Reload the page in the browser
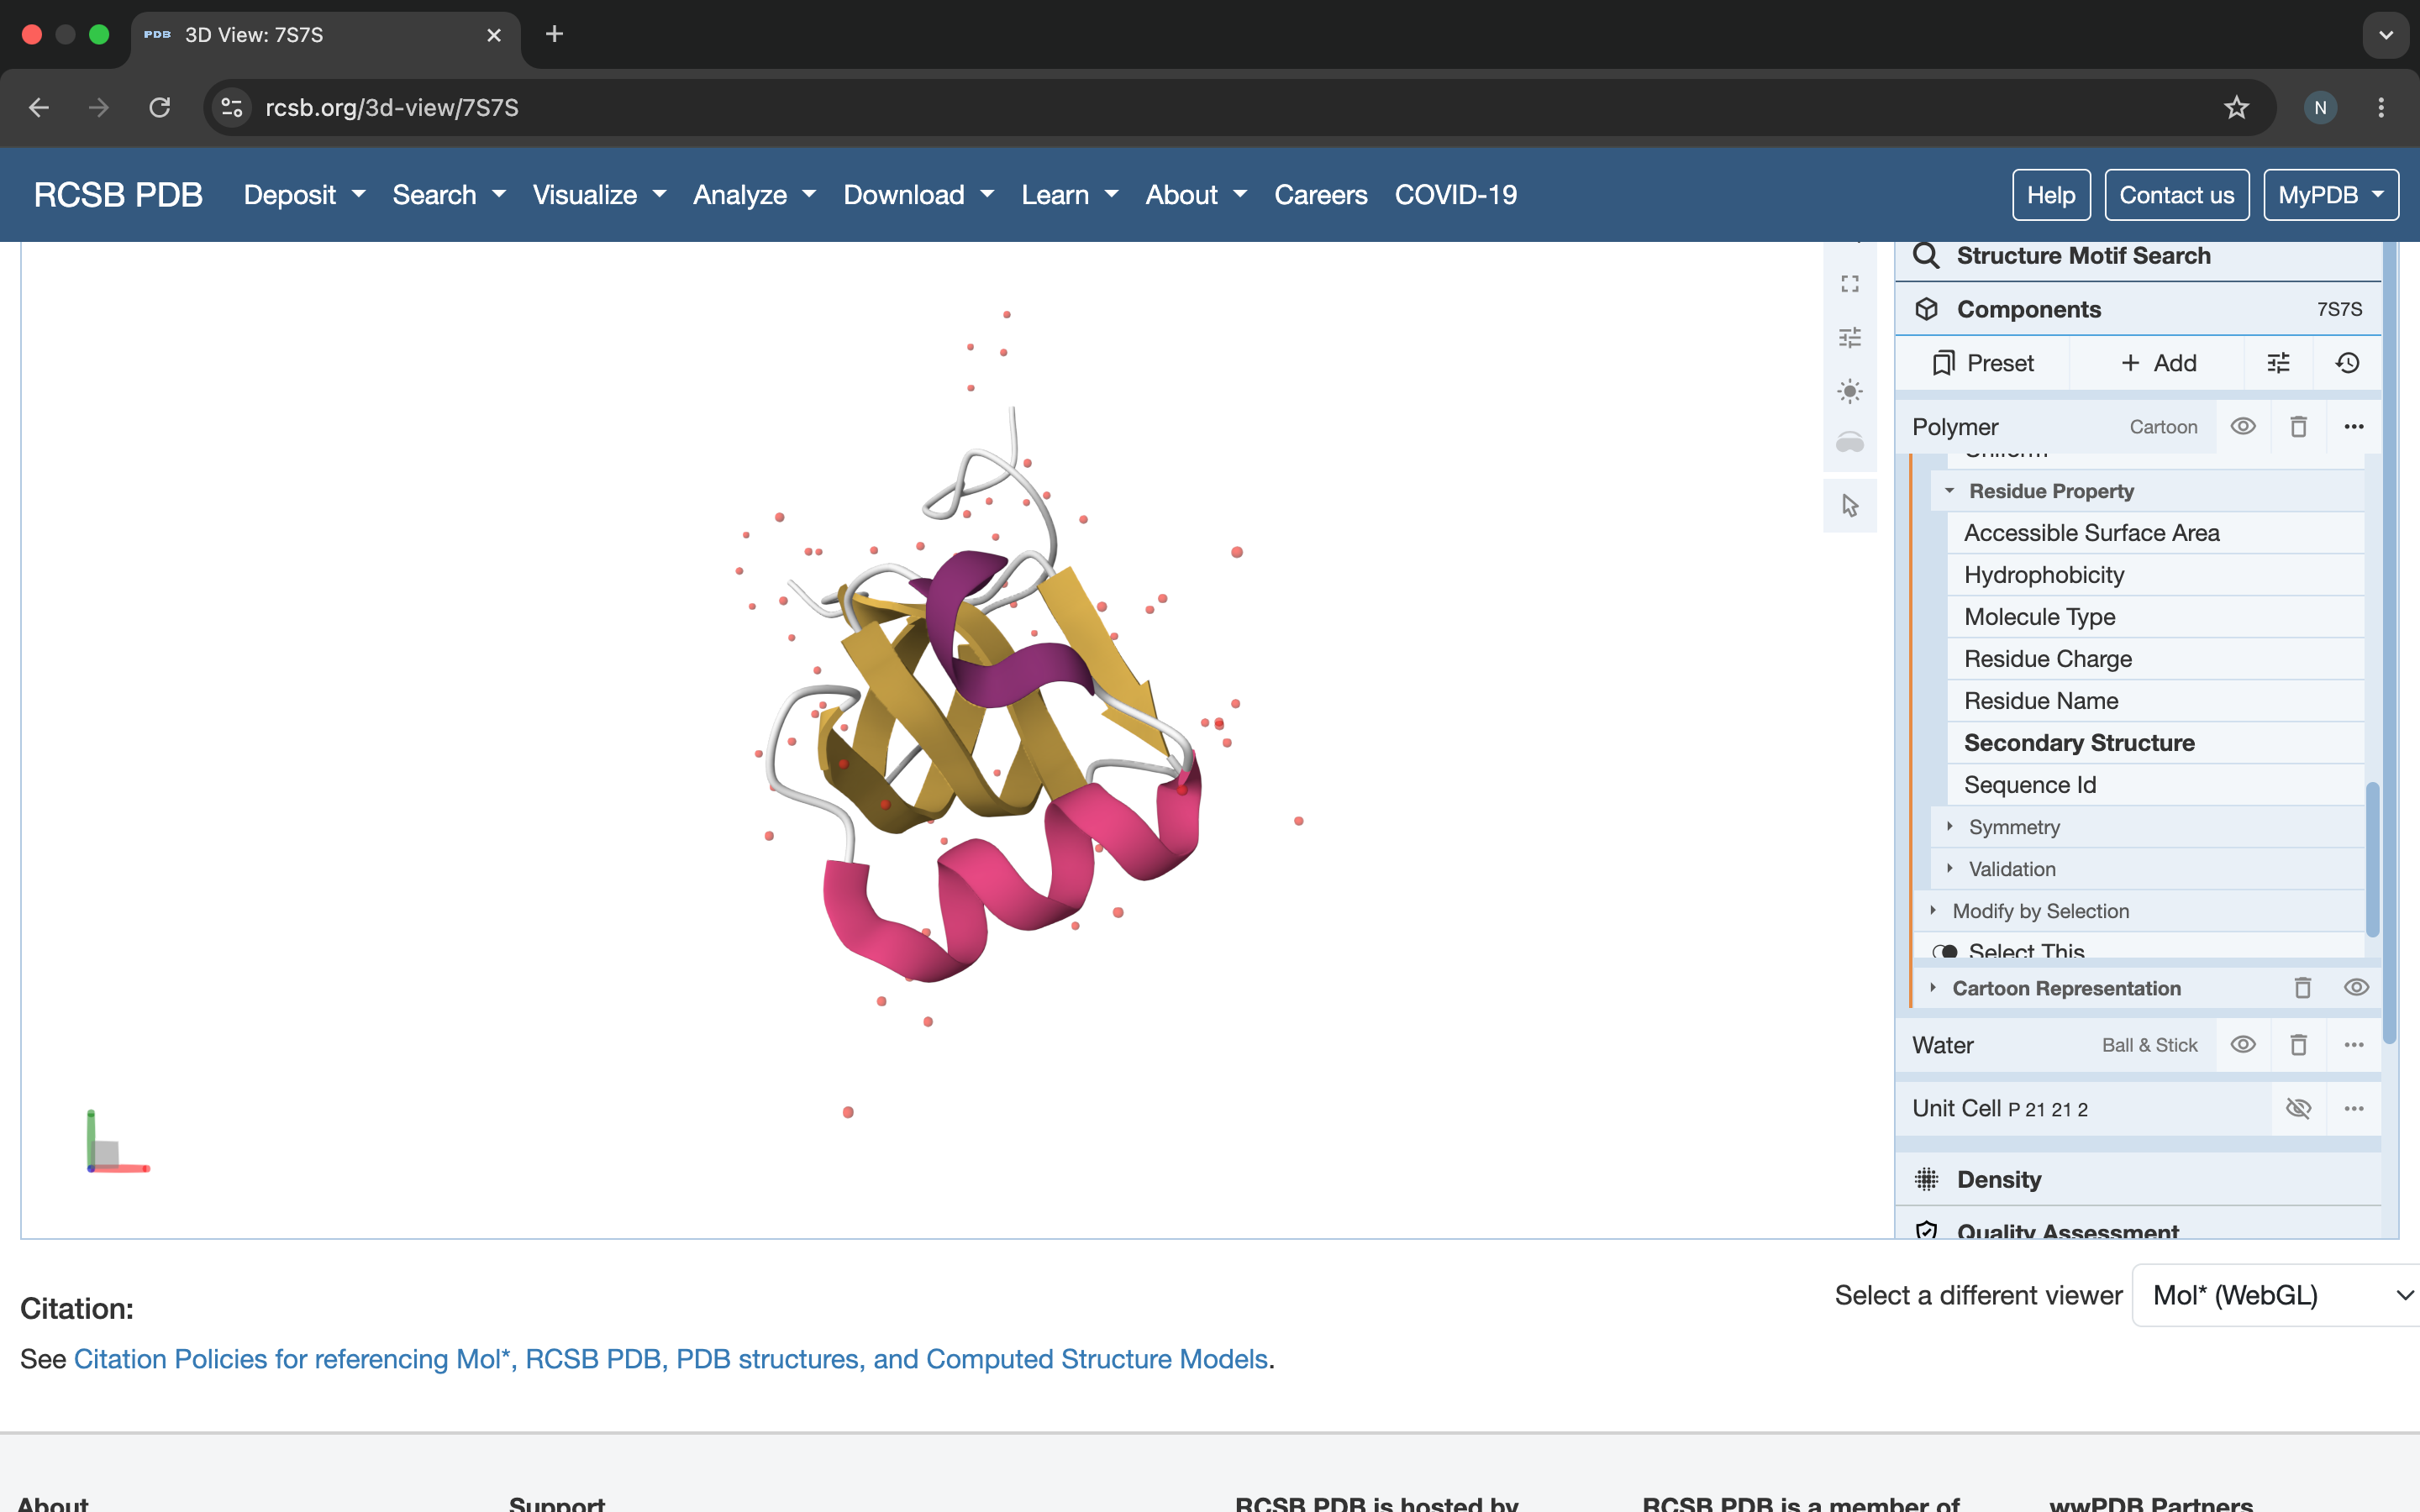This screenshot has height=1512, width=2420. click(x=159, y=108)
